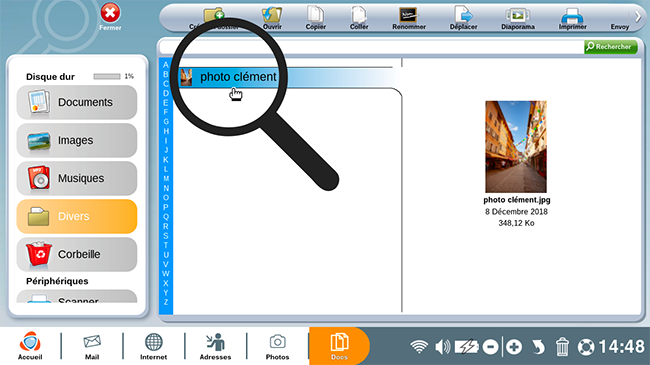Click the Copier toolbar icon

click(x=315, y=18)
